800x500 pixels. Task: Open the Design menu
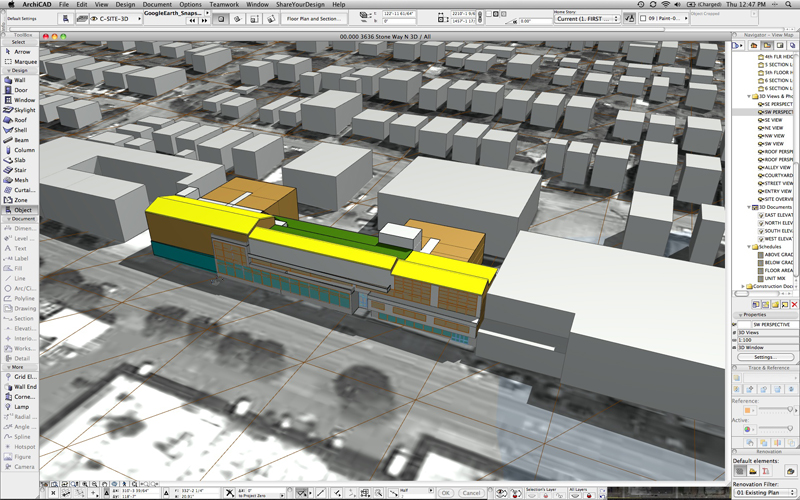(125, 5)
